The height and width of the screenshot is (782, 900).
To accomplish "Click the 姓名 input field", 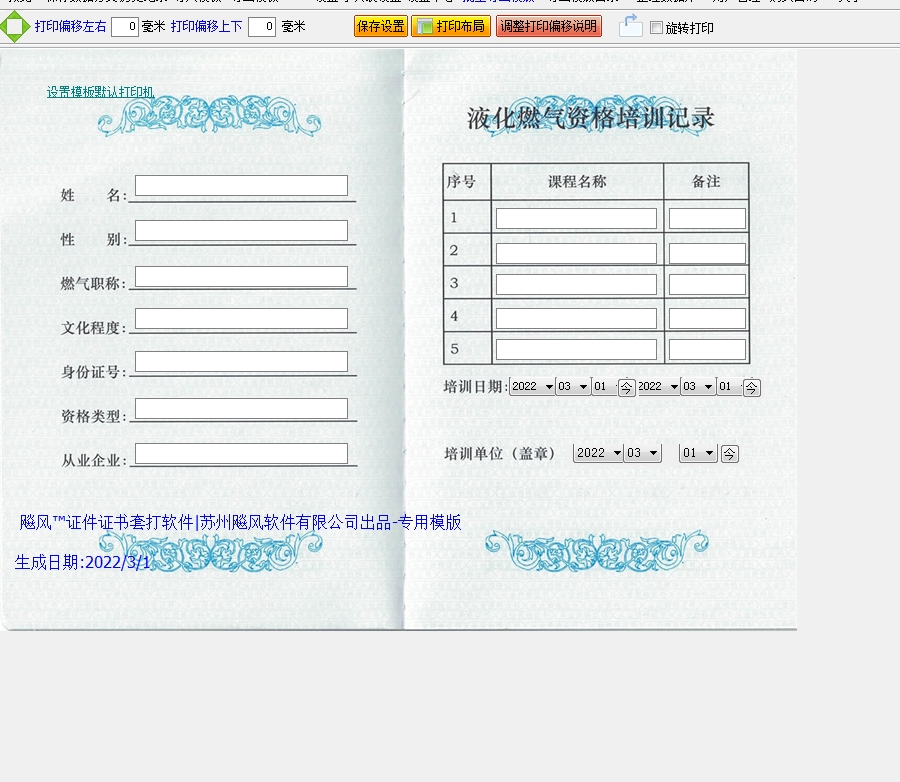I will coord(241,186).
